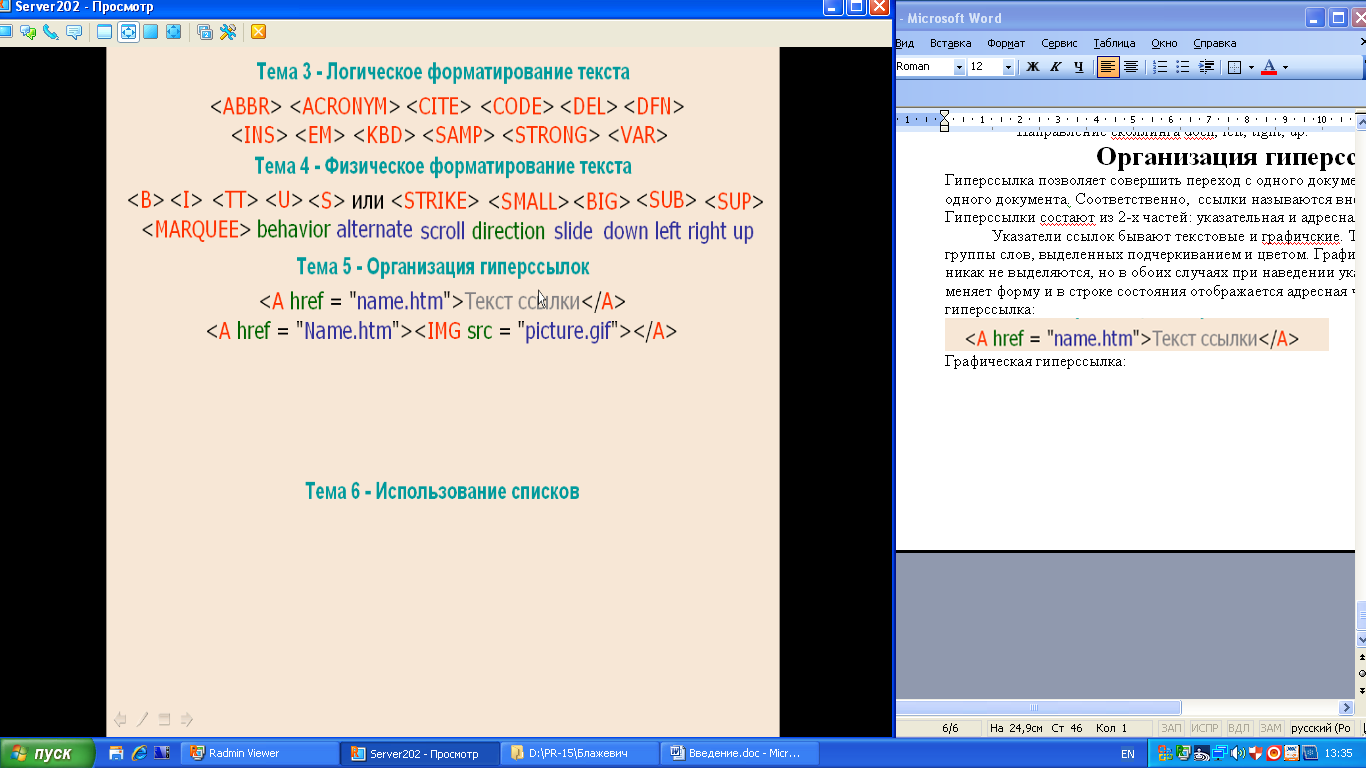Select normal window view mode icon
Screen dimensions: 1366x768
104,32
